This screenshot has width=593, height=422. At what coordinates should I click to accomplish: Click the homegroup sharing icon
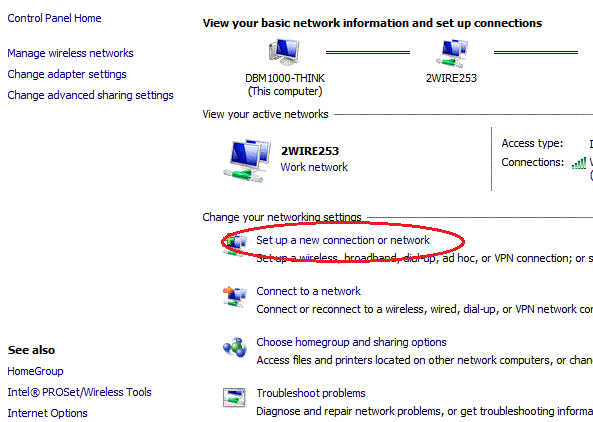point(235,348)
